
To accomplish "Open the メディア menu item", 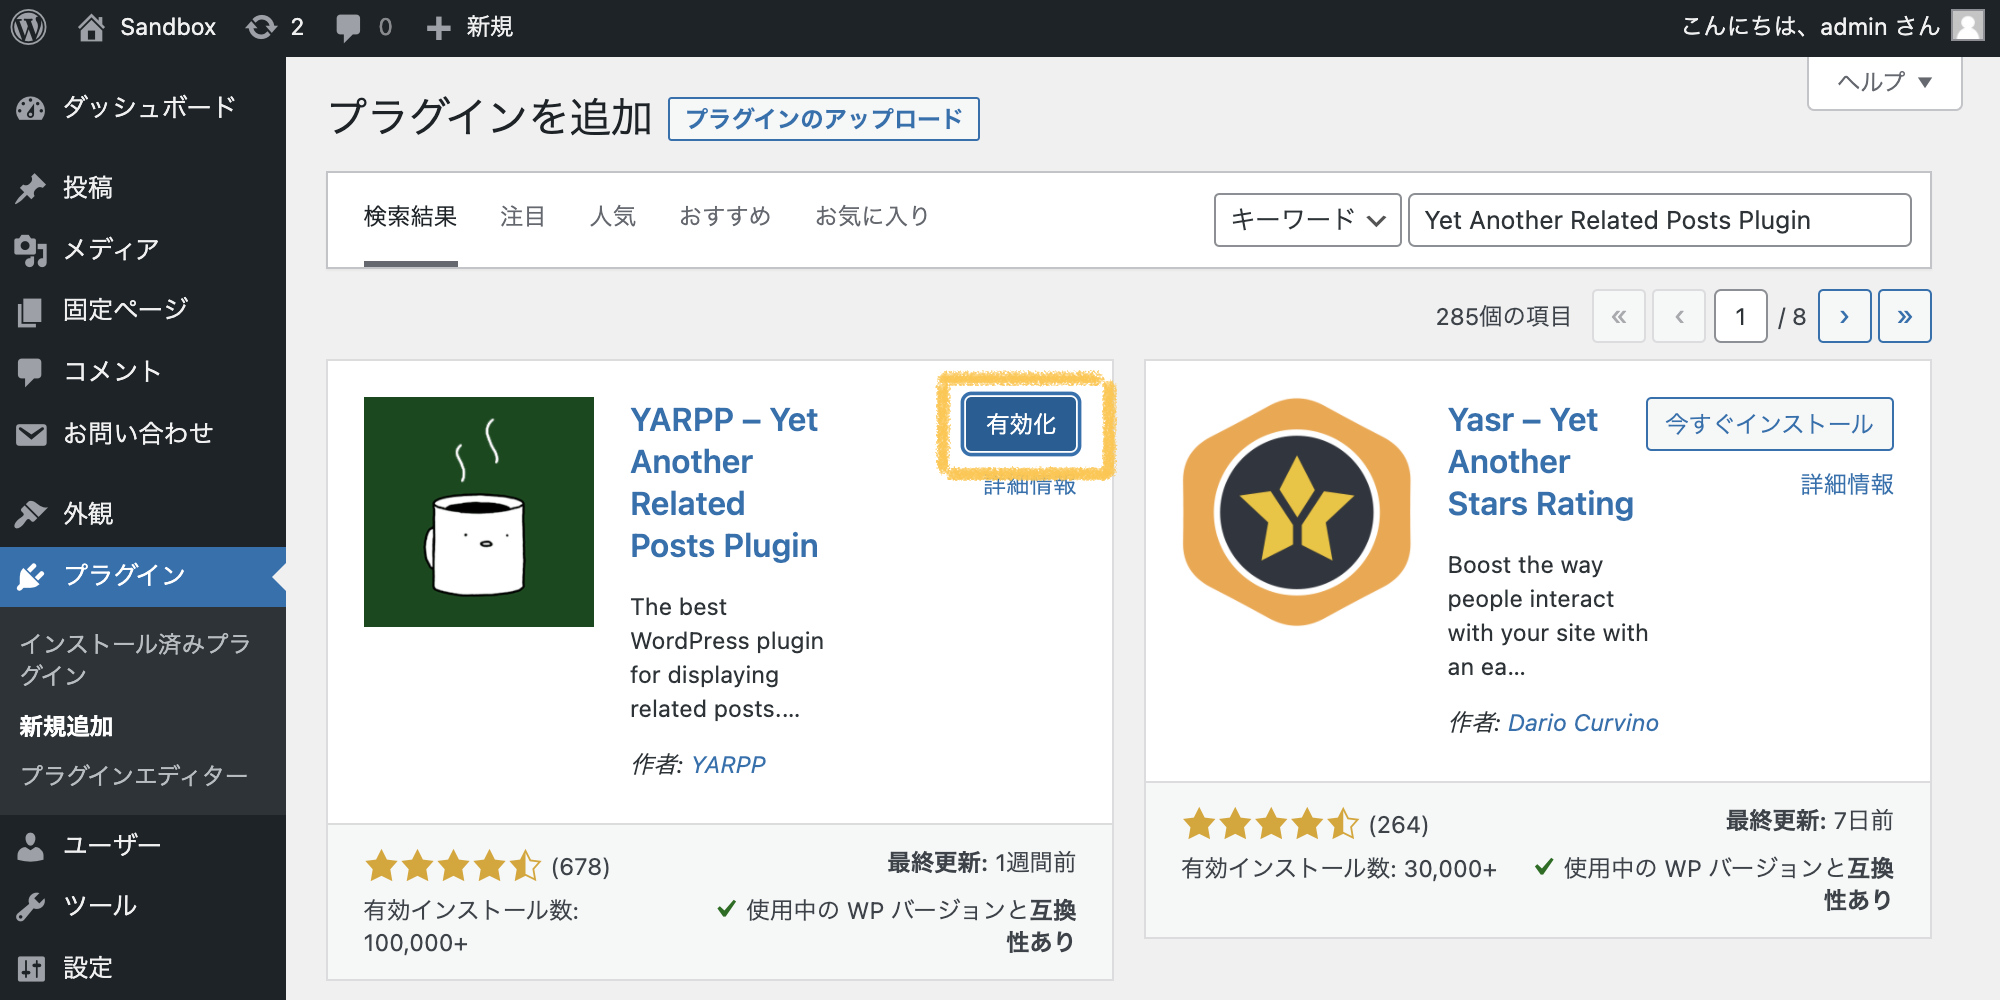I will pyautogui.click(x=143, y=250).
